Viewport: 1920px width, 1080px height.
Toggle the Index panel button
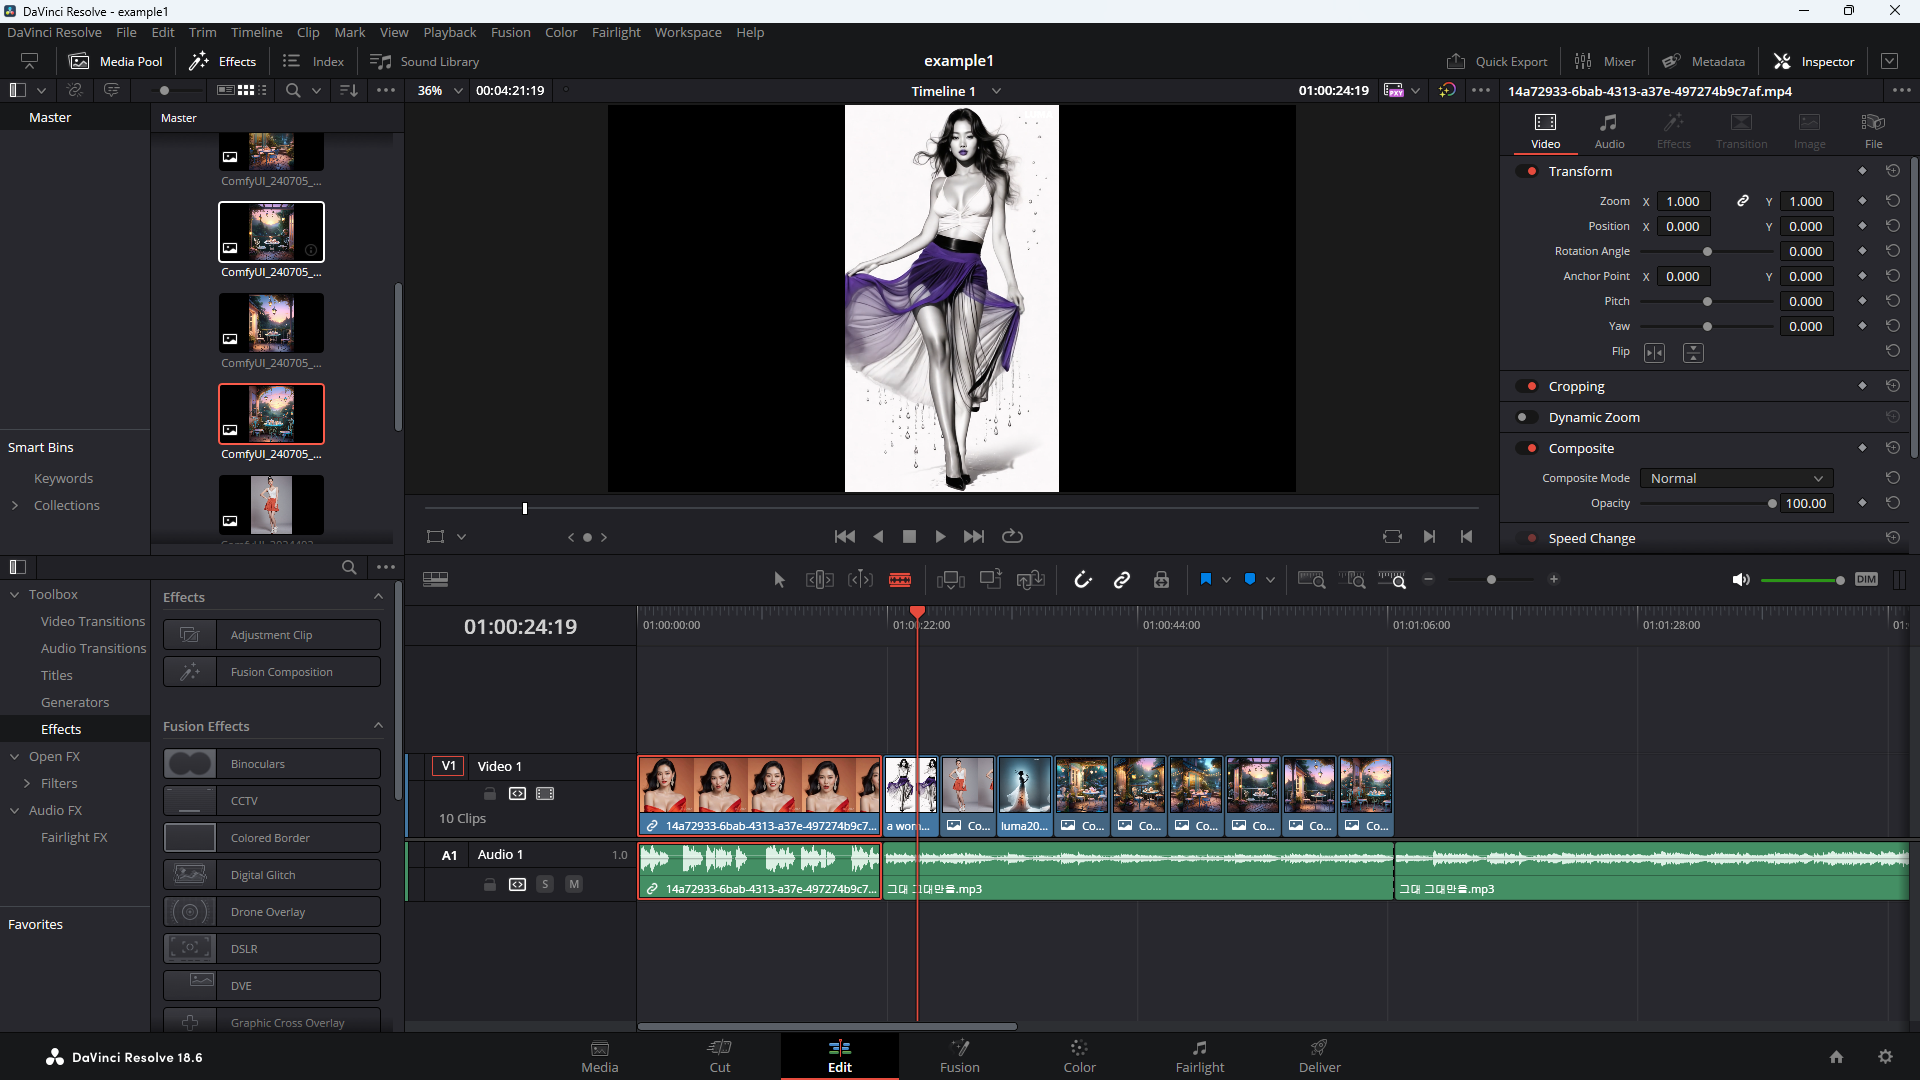[x=313, y=61]
